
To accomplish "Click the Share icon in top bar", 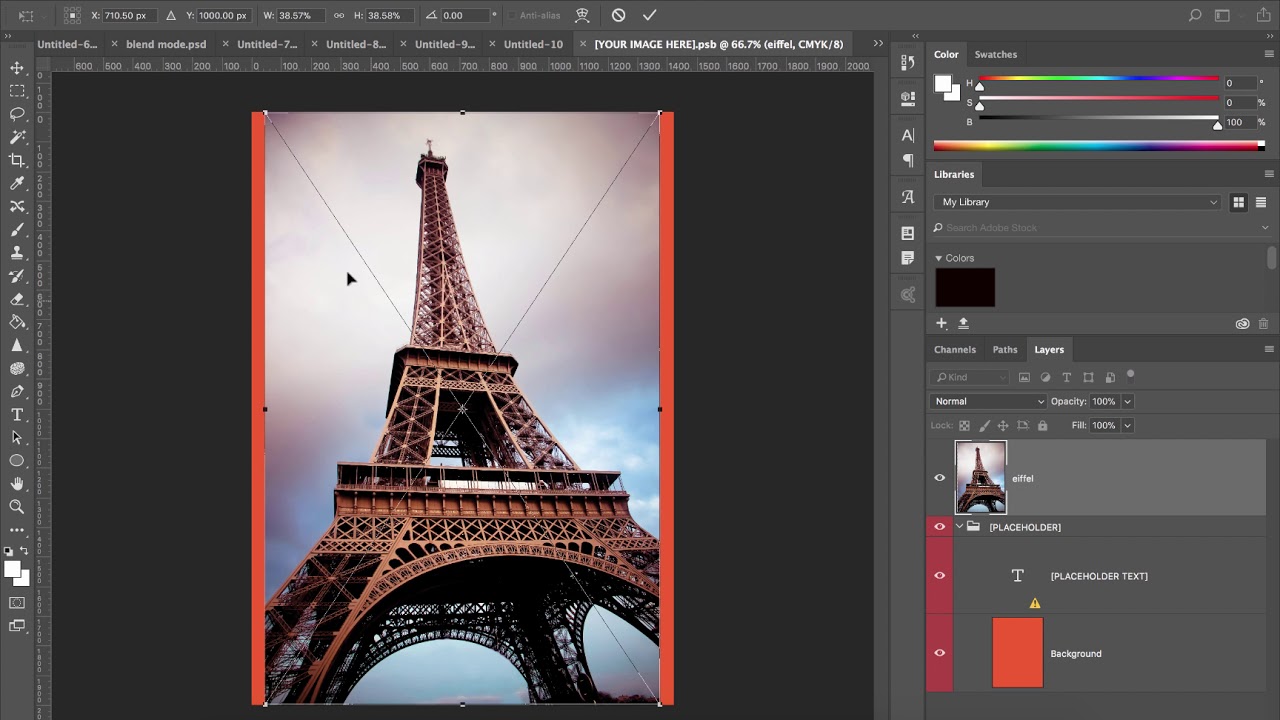I will pos(1262,15).
